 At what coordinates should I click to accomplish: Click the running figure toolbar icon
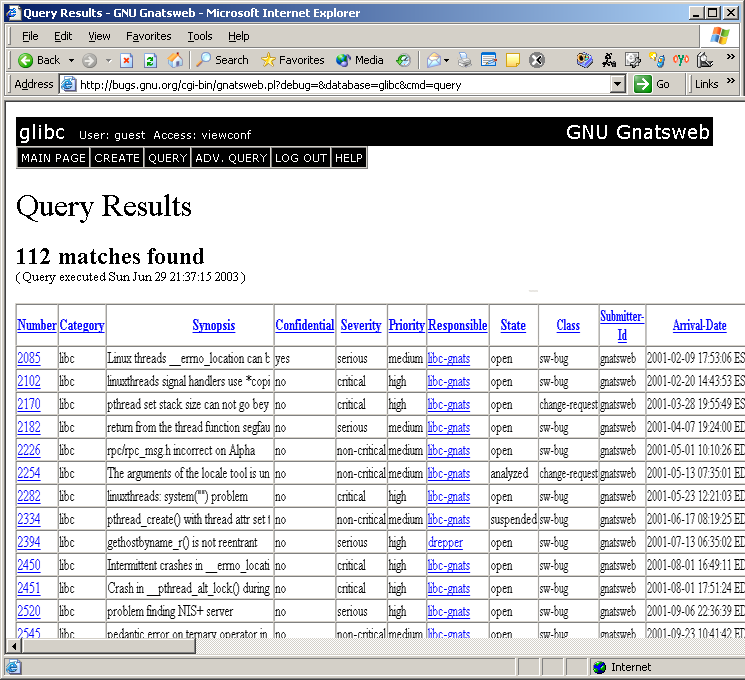609,60
